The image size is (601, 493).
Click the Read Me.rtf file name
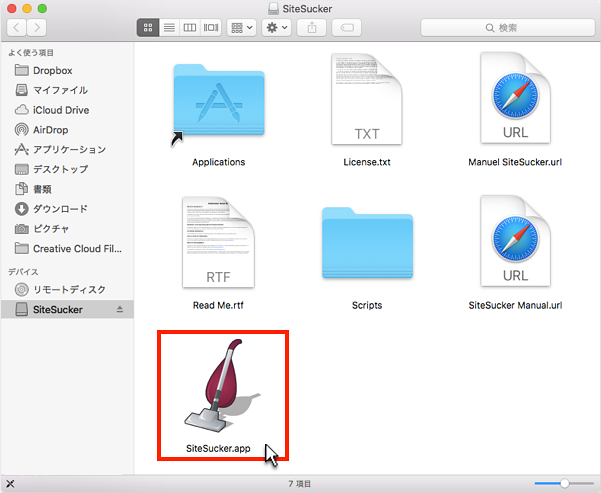click(218, 305)
